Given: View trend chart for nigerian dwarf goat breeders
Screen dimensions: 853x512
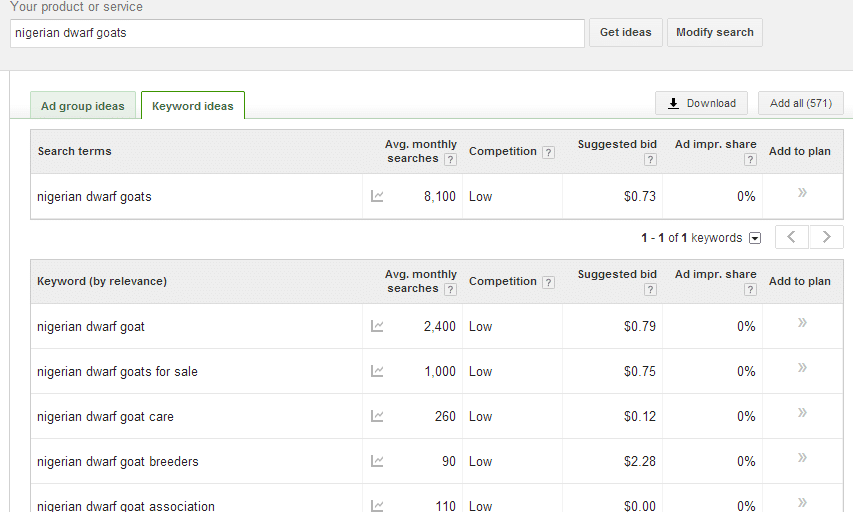Looking at the screenshot, I should 377,461.
